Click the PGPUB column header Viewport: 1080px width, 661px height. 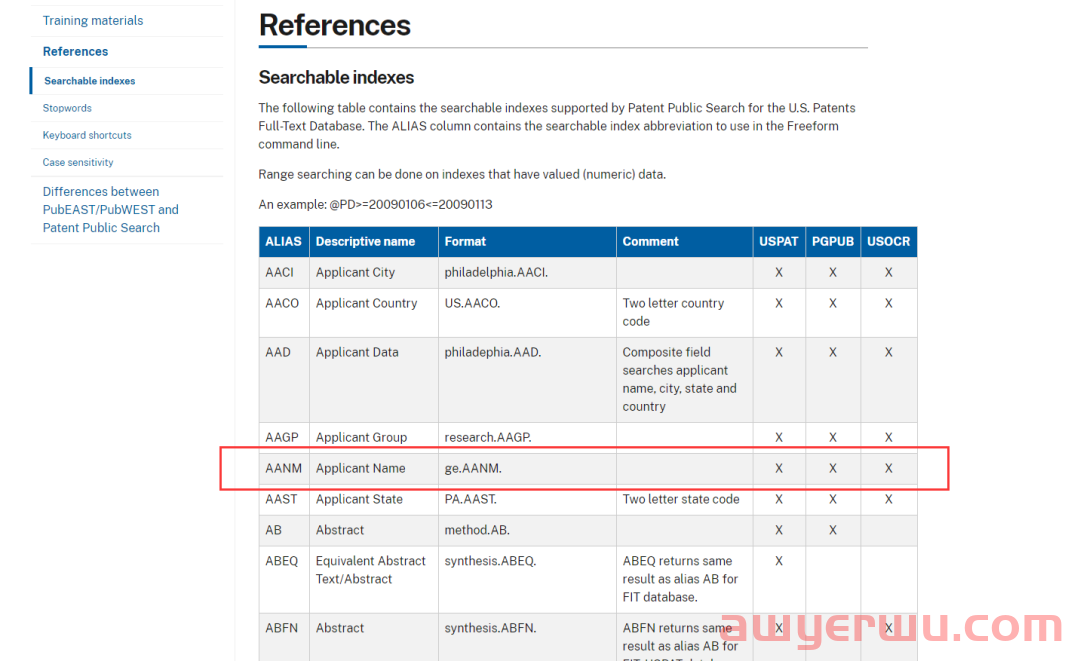(x=832, y=242)
